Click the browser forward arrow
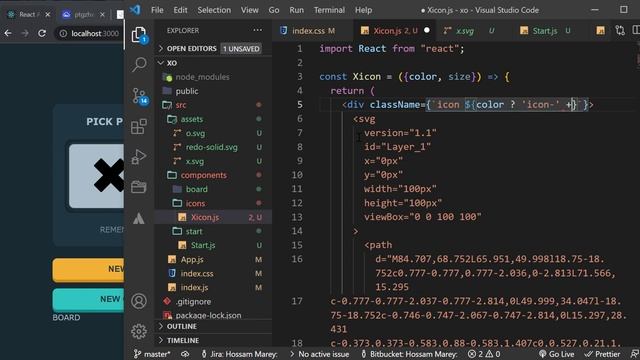Image resolution: width=640 pixels, height=360 pixels. pyautogui.click(x=25, y=33)
